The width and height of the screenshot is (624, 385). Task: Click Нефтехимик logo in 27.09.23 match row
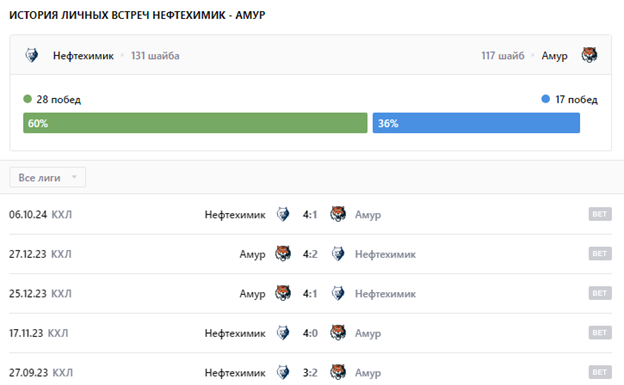click(283, 372)
